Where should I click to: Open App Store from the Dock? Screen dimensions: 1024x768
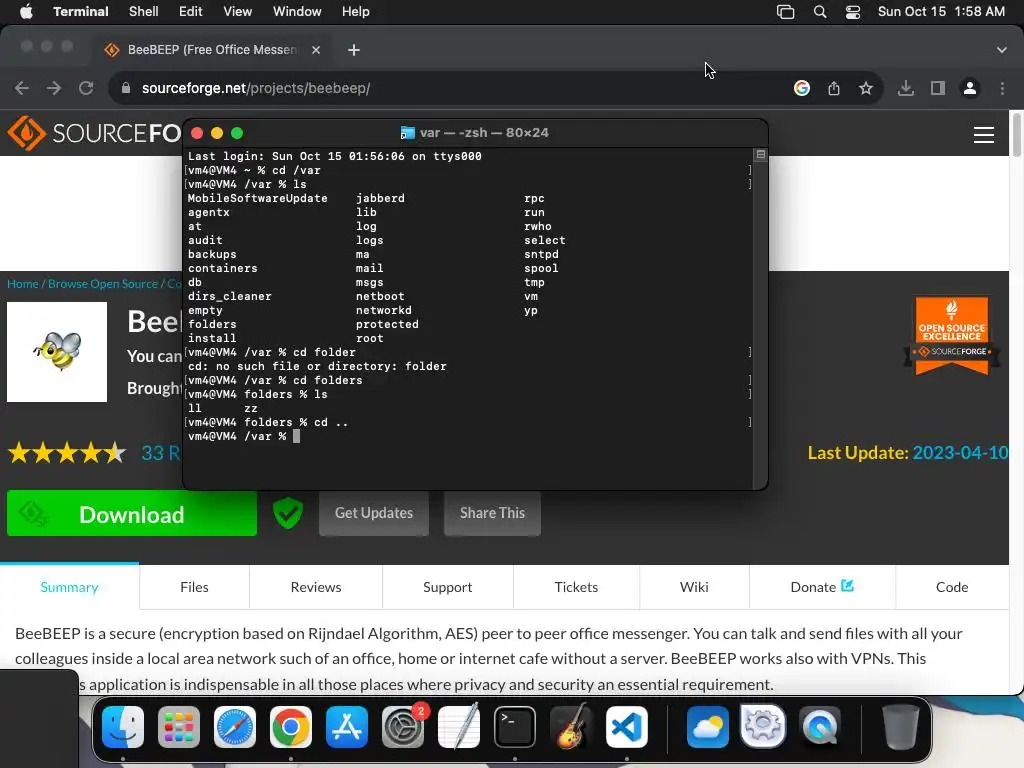347,727
